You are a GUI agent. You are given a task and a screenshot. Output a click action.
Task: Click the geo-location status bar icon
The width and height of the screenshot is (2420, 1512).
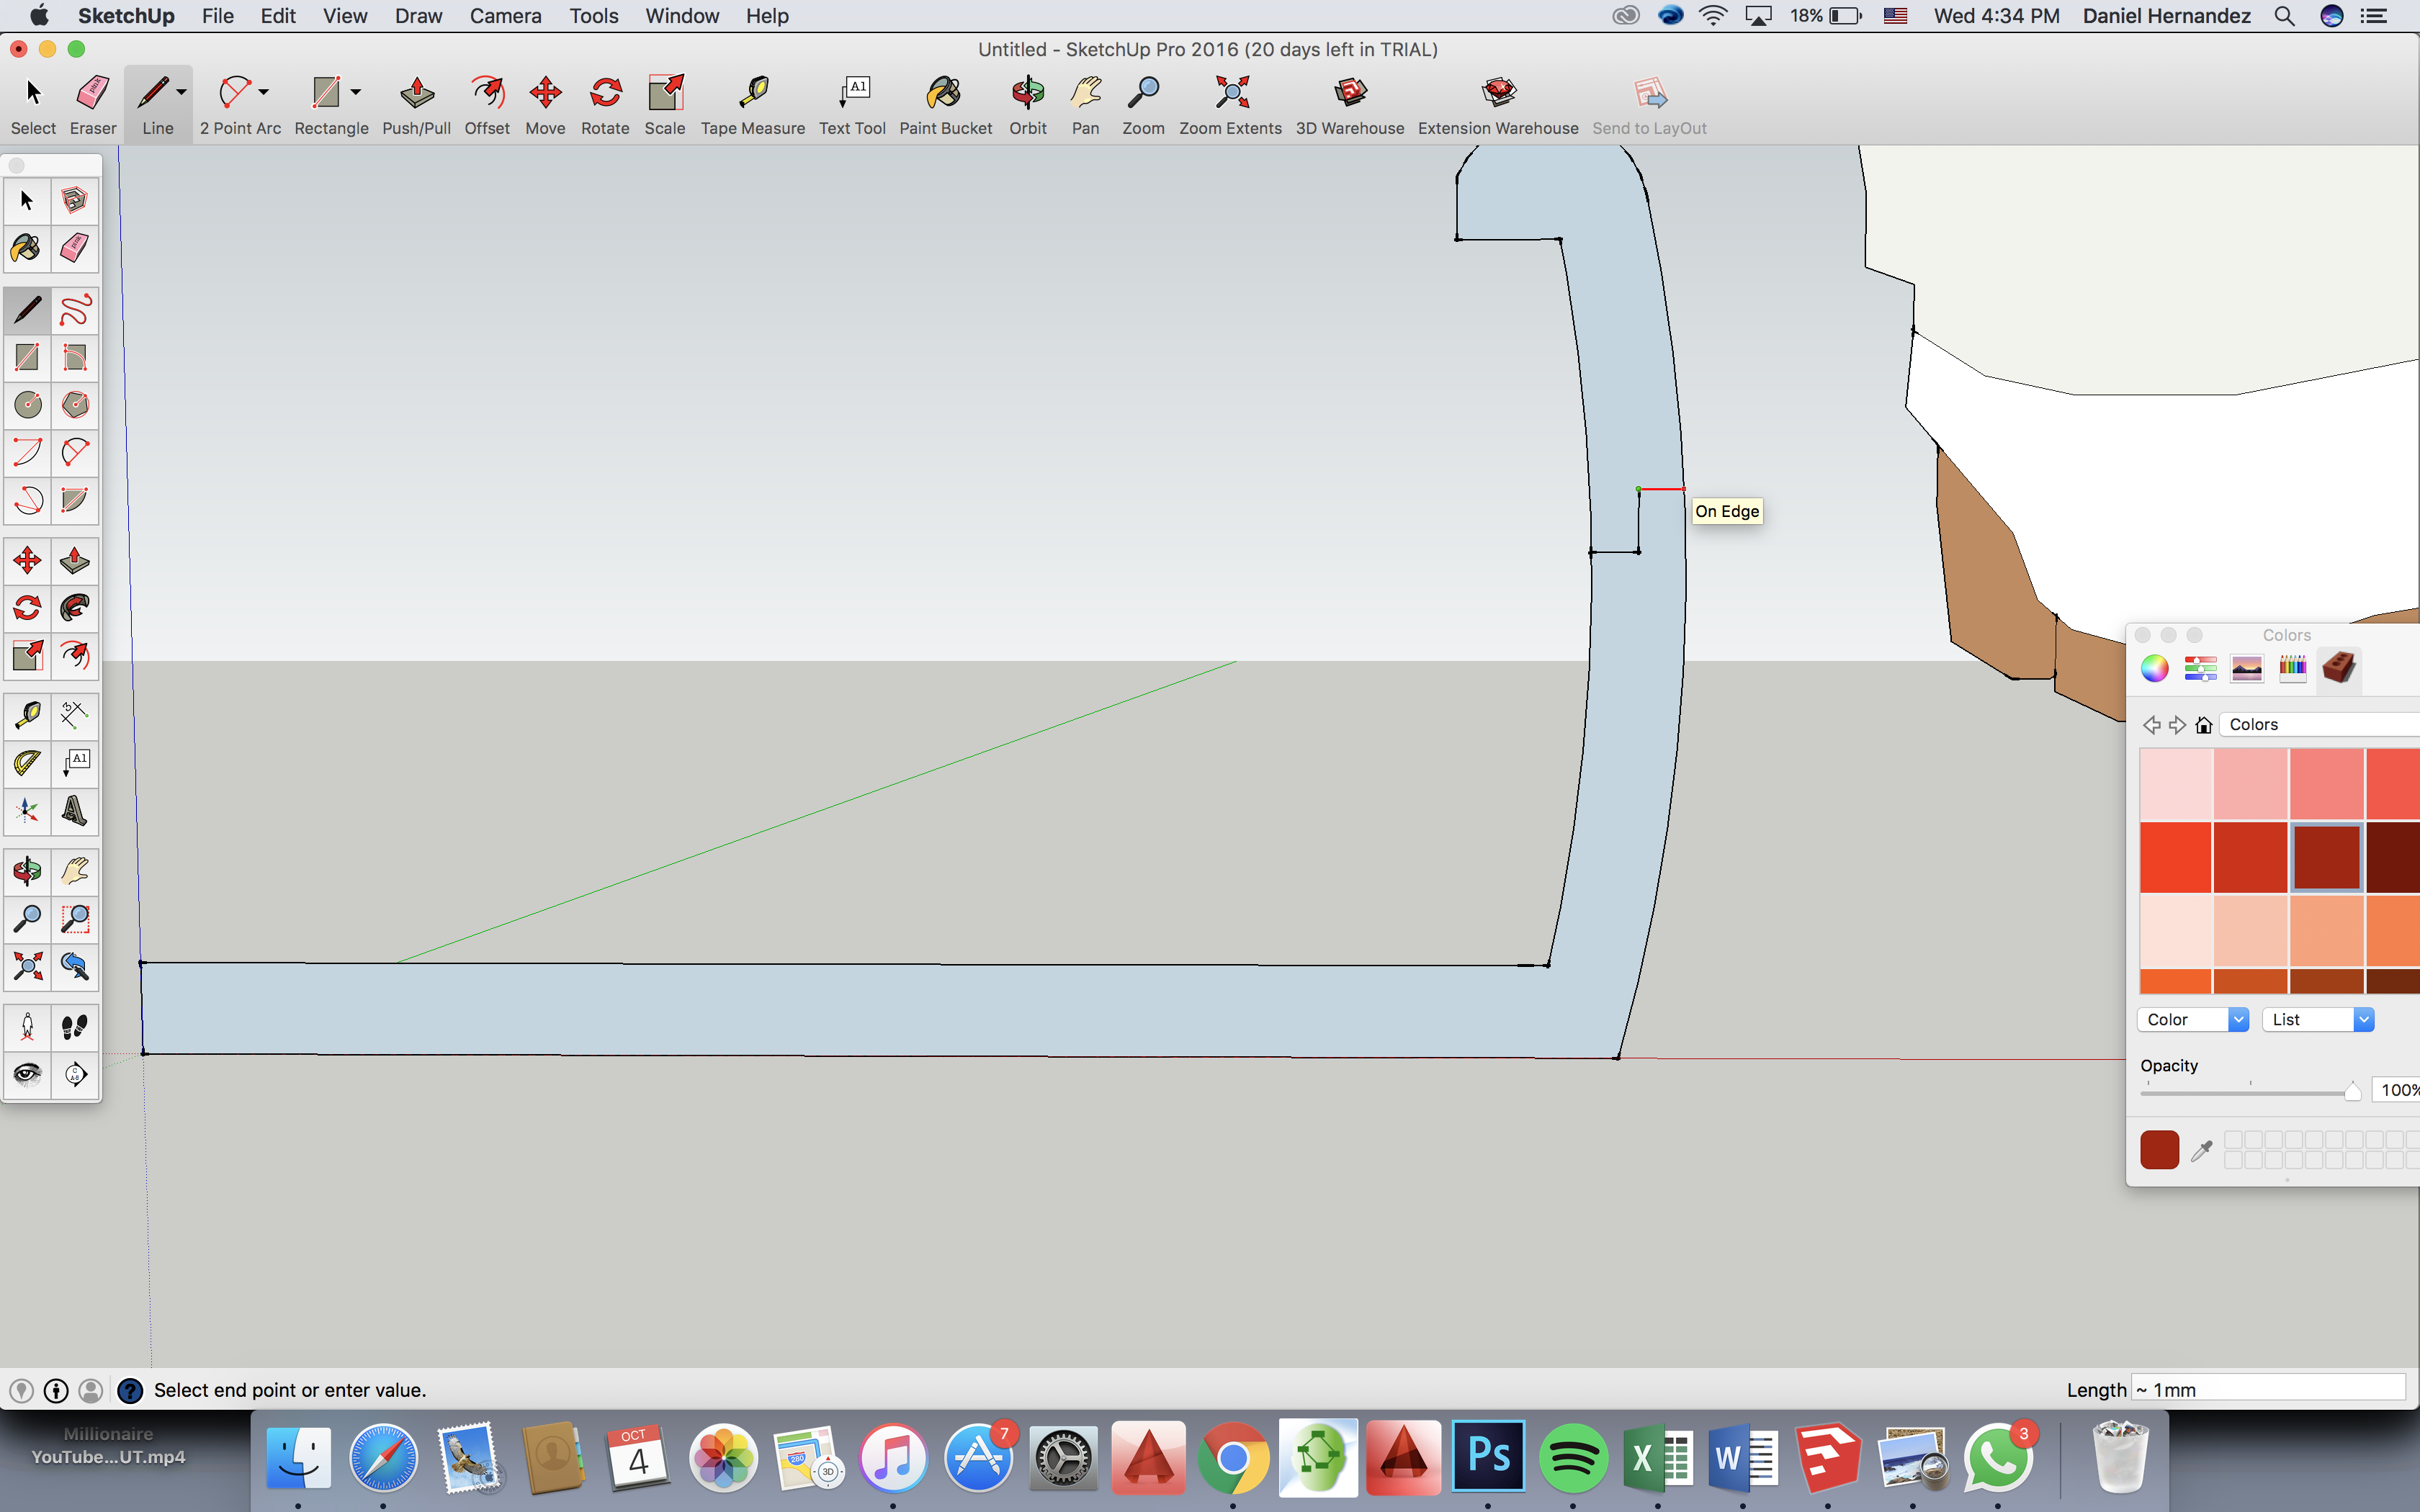click(x=21, y=1390)
